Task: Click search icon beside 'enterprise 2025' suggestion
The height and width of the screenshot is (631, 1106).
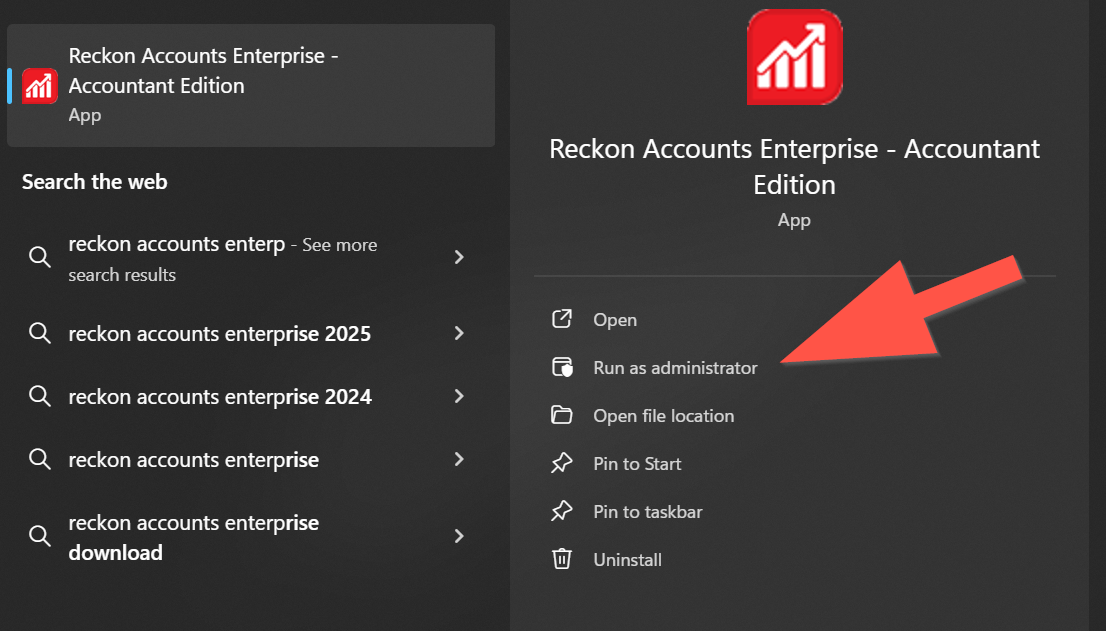Action: click(40, 333)
